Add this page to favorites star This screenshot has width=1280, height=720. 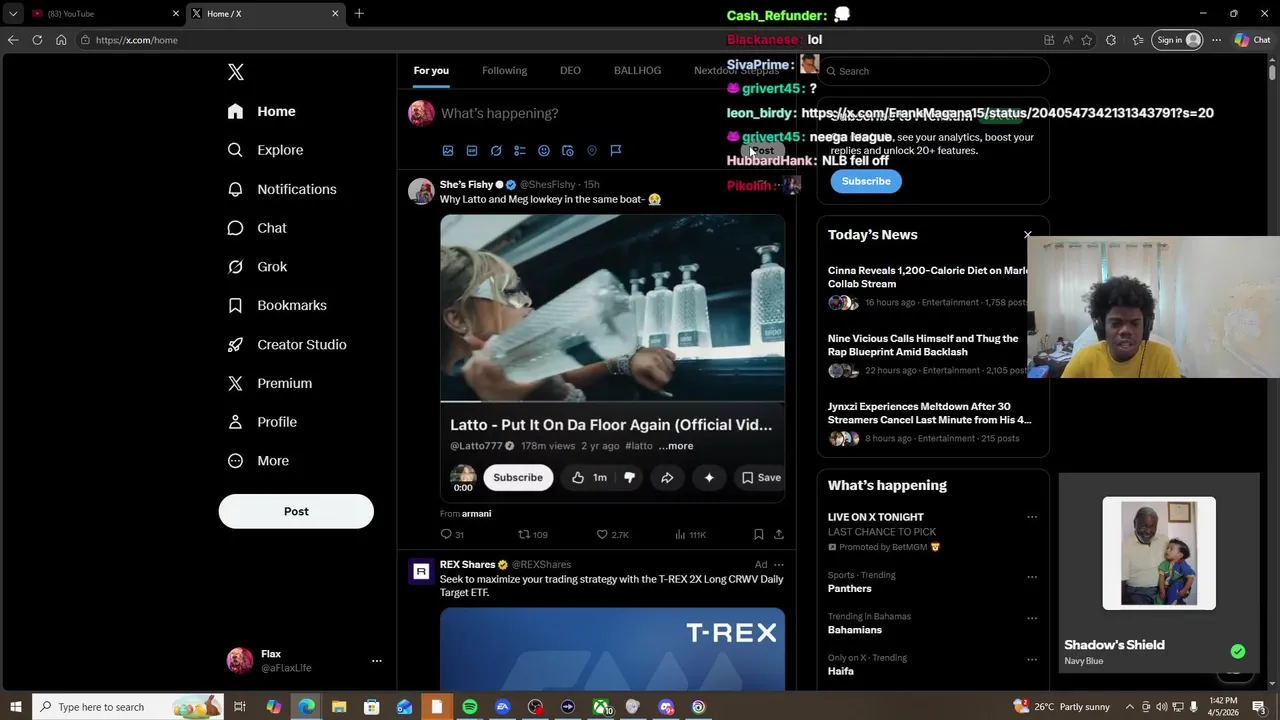tap(1089, 40)
